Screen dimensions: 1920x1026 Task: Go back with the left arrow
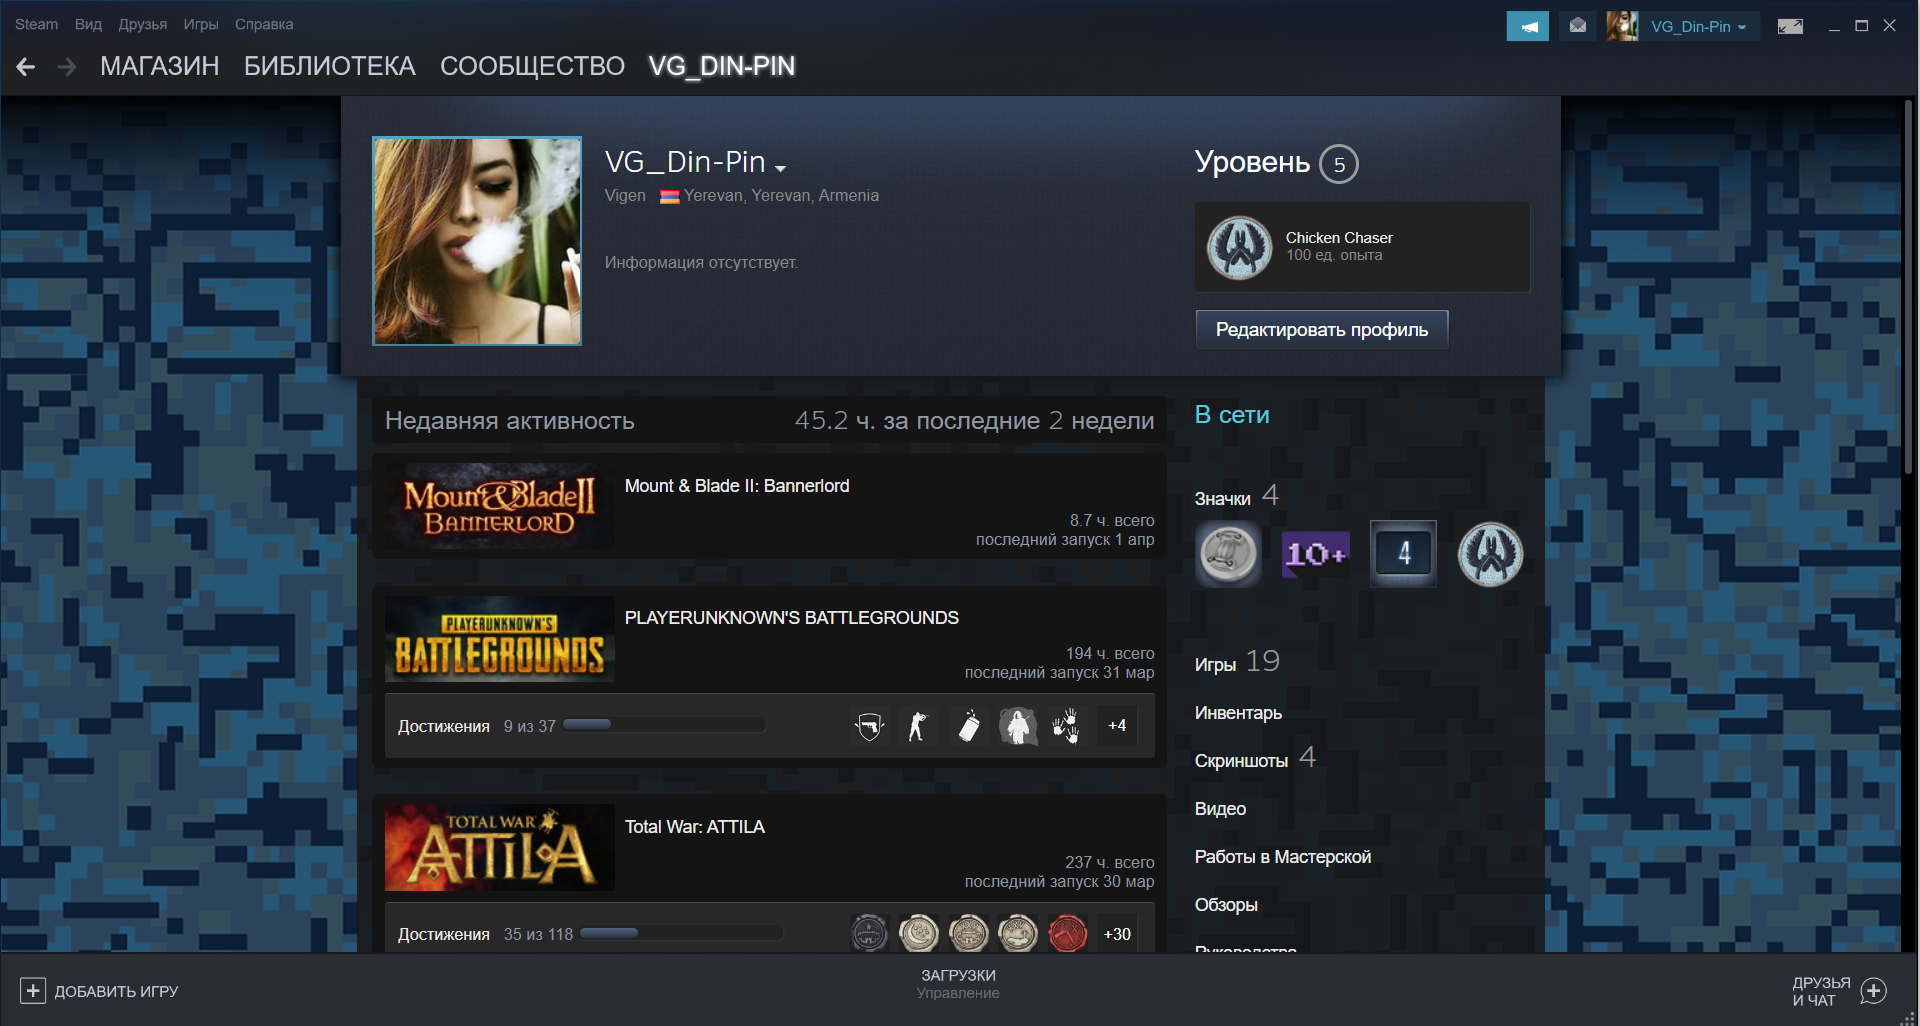tap(26, 67)
